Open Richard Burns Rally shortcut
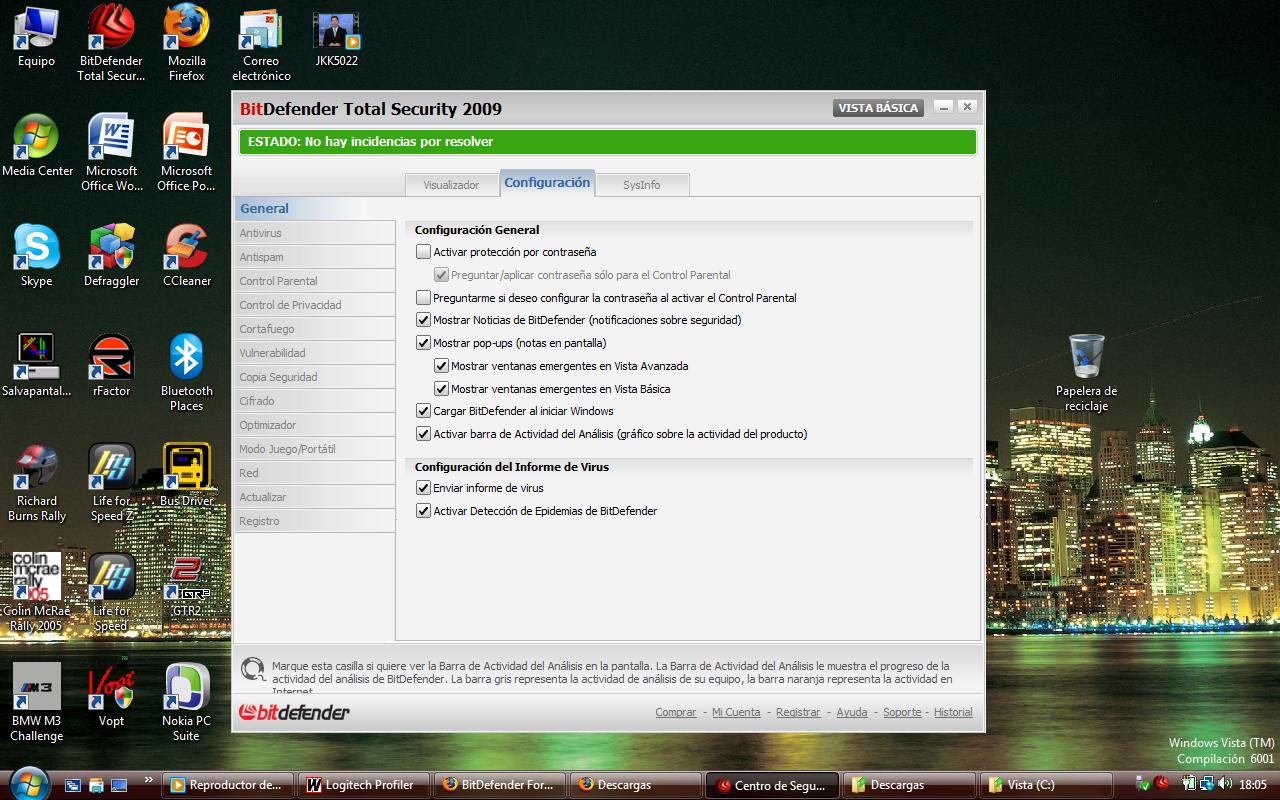The image size is (1280, 800). (x=37, y=482)
